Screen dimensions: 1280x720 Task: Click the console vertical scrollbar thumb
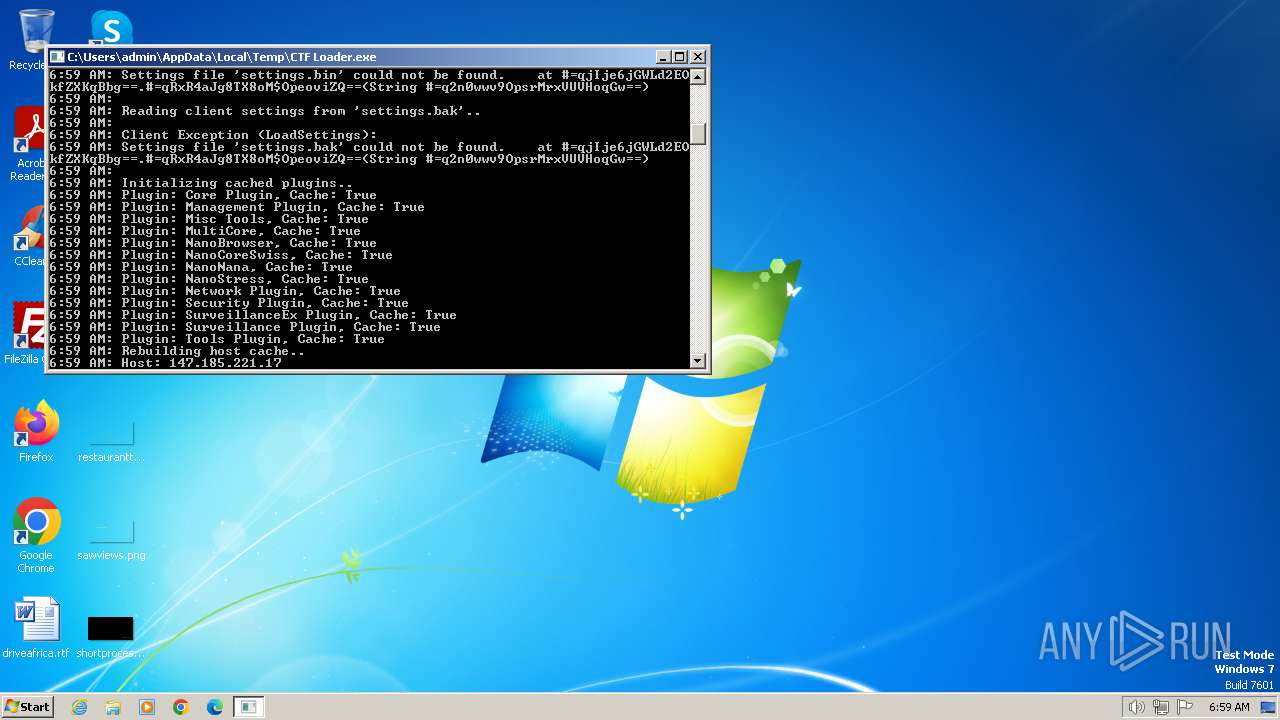point(698,133)
